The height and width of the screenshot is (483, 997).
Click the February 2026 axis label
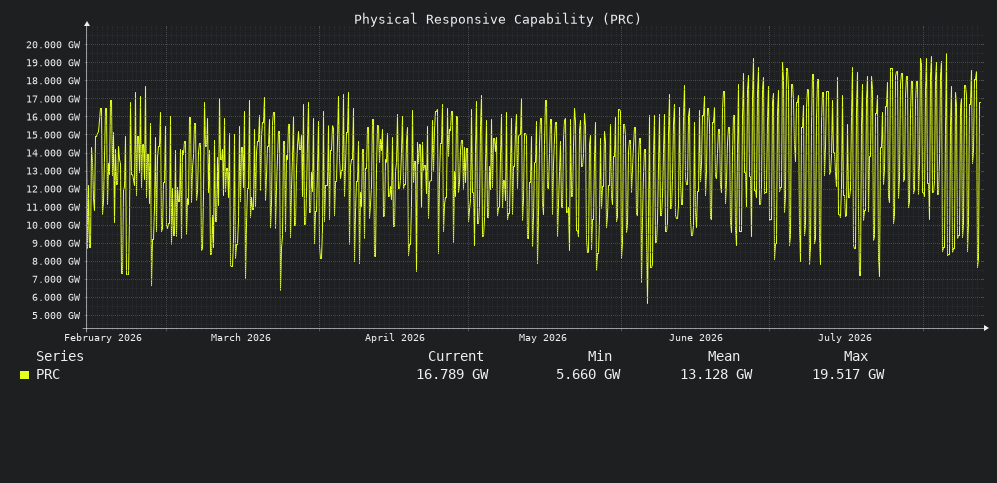103,337
